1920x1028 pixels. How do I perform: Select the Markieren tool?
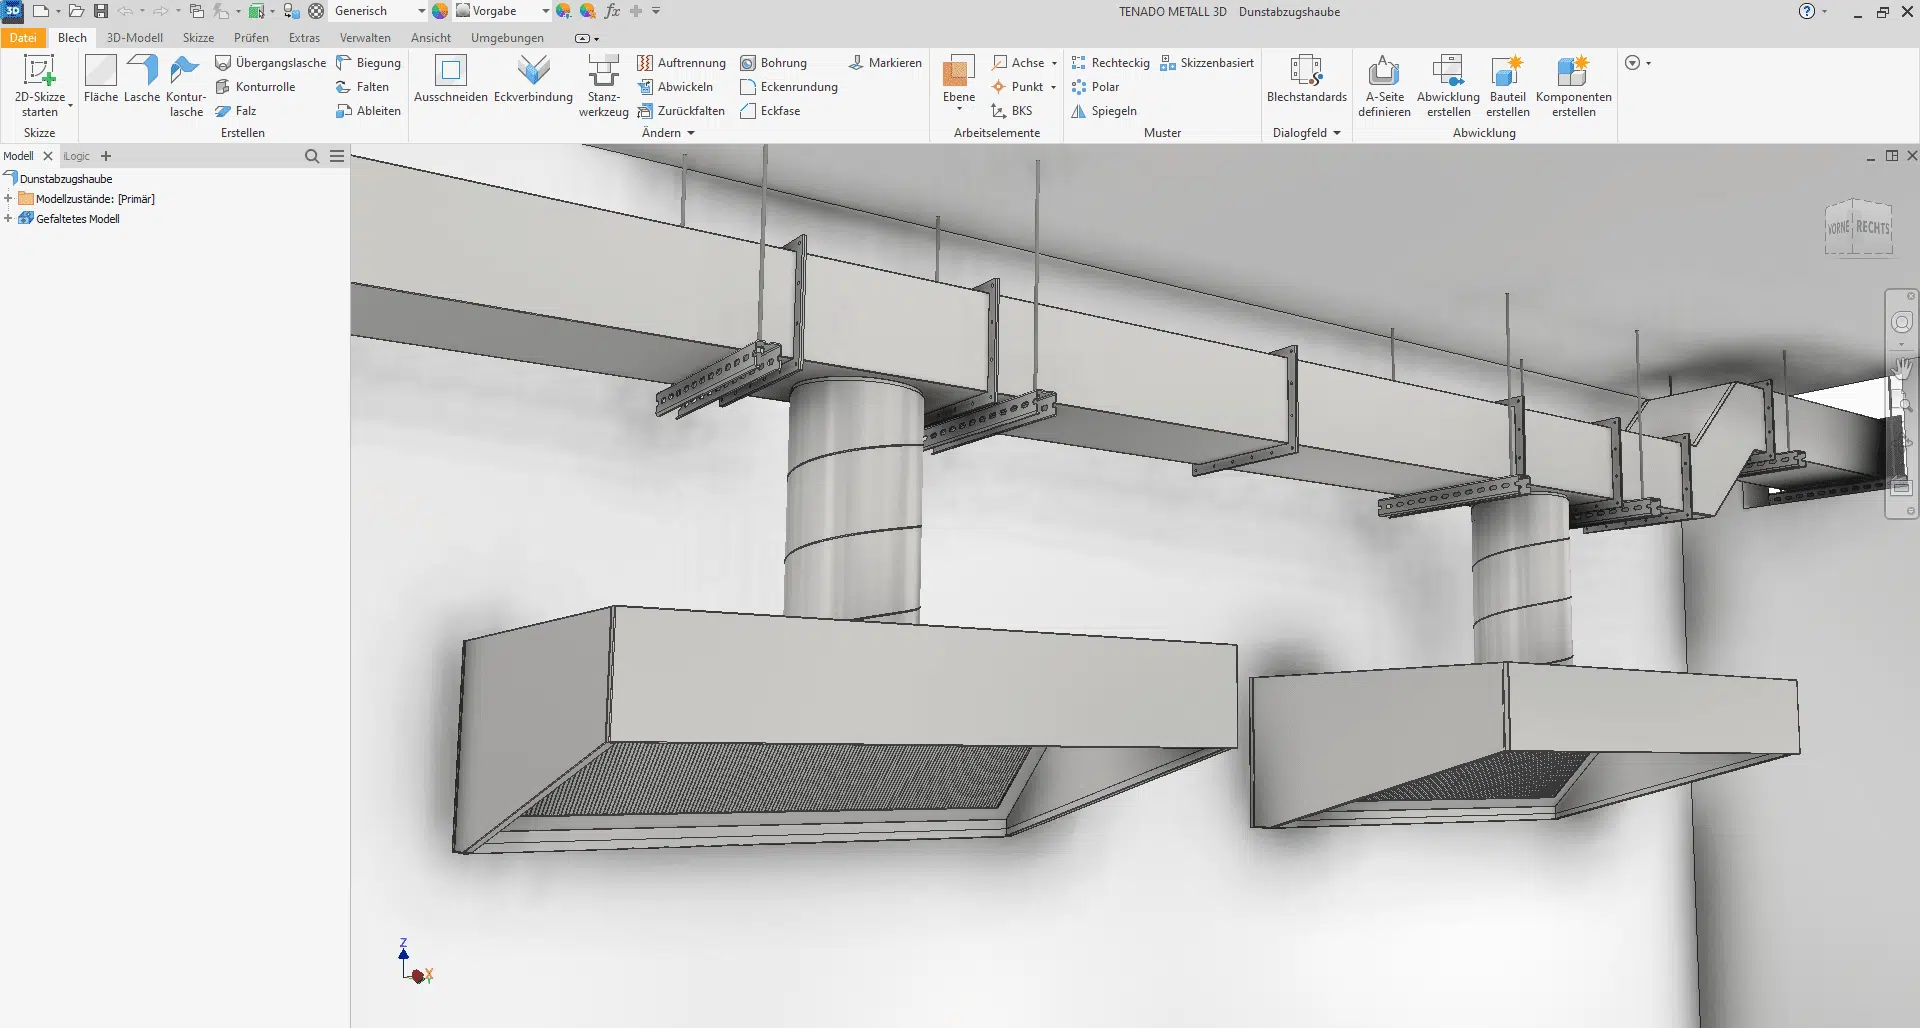click(x=885, y=63)
